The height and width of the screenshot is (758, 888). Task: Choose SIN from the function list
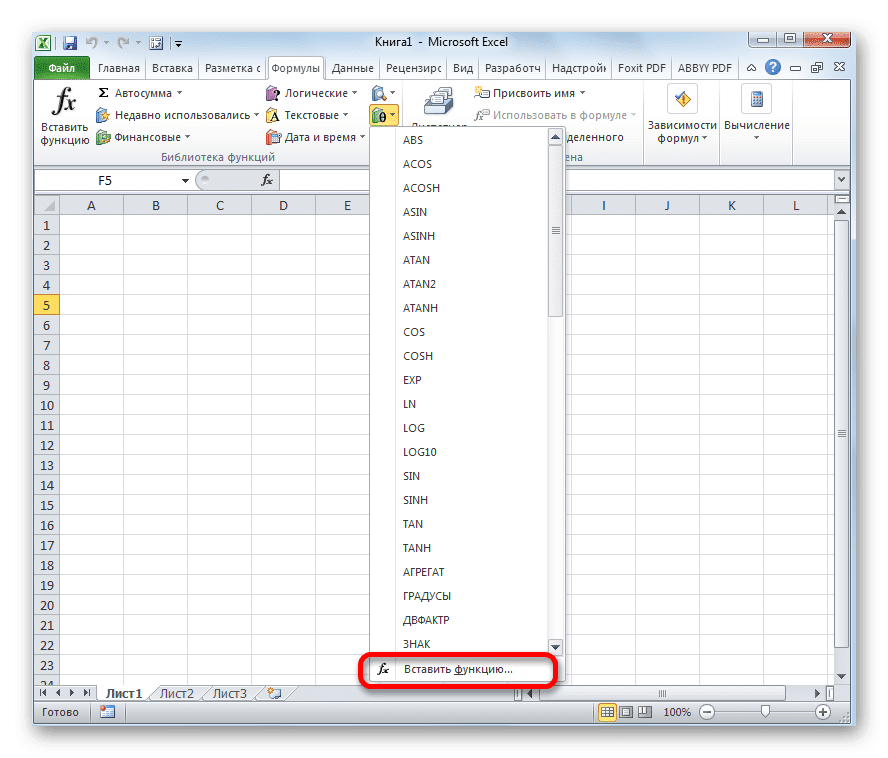[x=459, y=476]
